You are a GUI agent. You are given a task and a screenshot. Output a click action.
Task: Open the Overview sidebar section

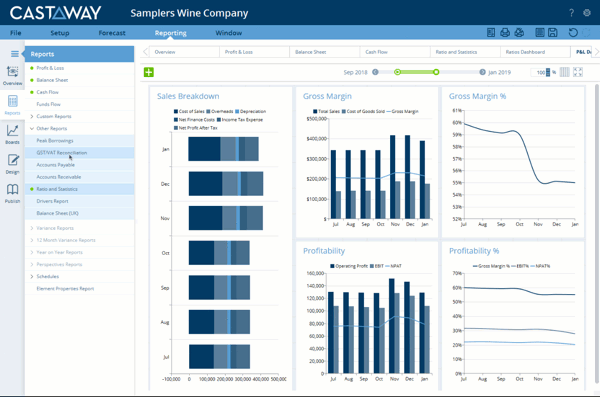(x=12, y=75)
